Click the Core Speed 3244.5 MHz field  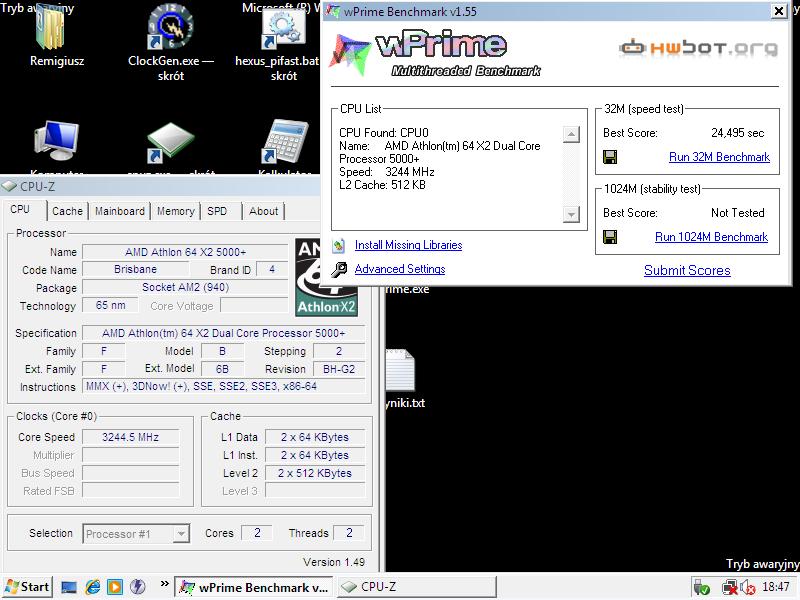click(x=131, y=437)
